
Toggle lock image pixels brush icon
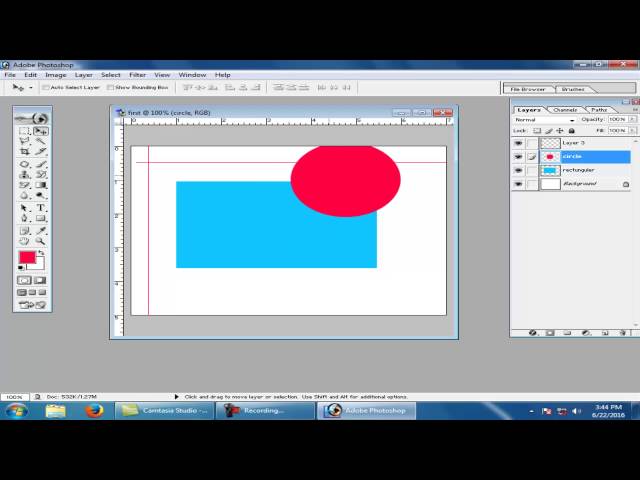(x=549, y=131)
